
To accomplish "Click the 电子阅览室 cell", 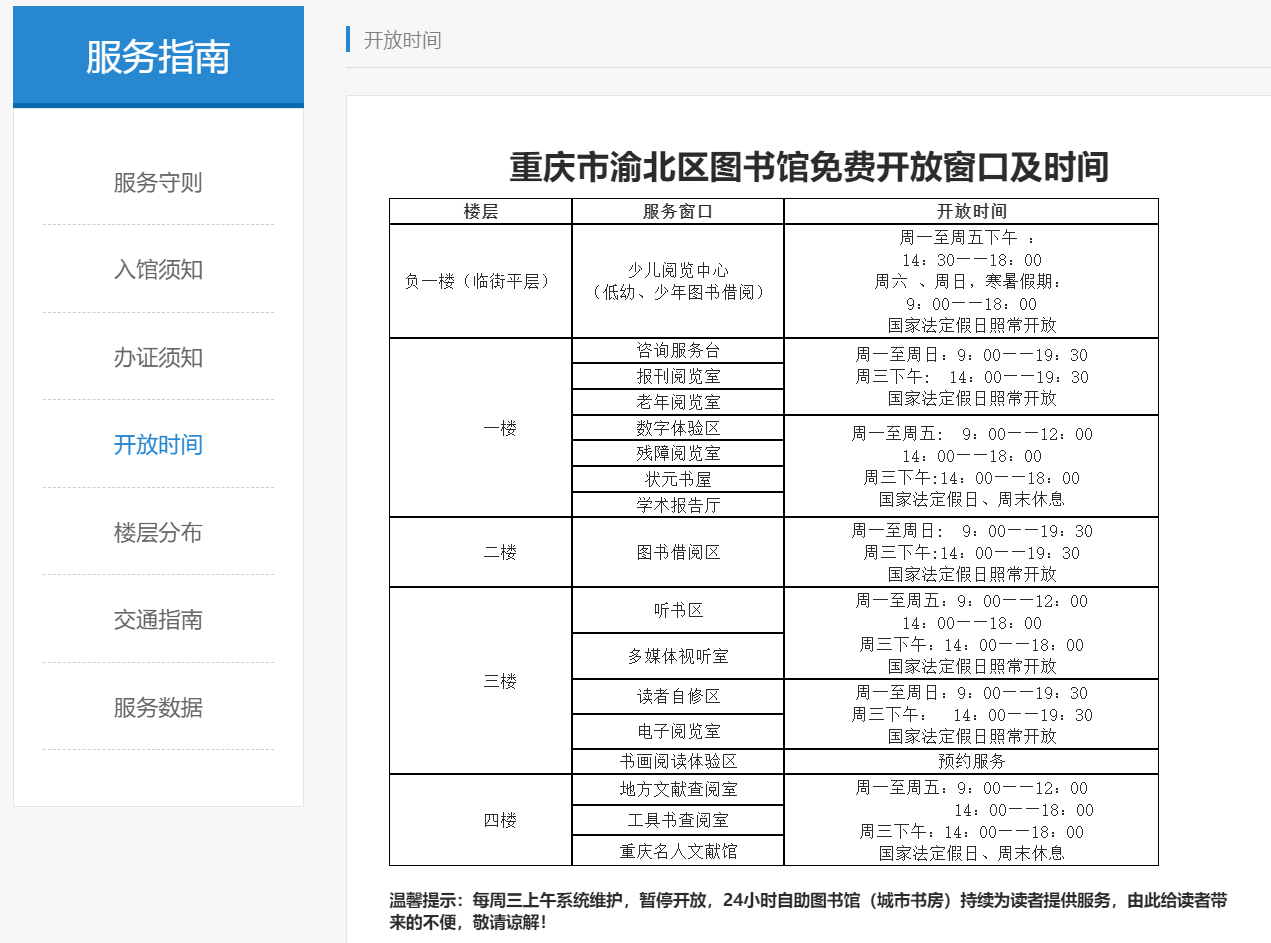I will [678, 731].
